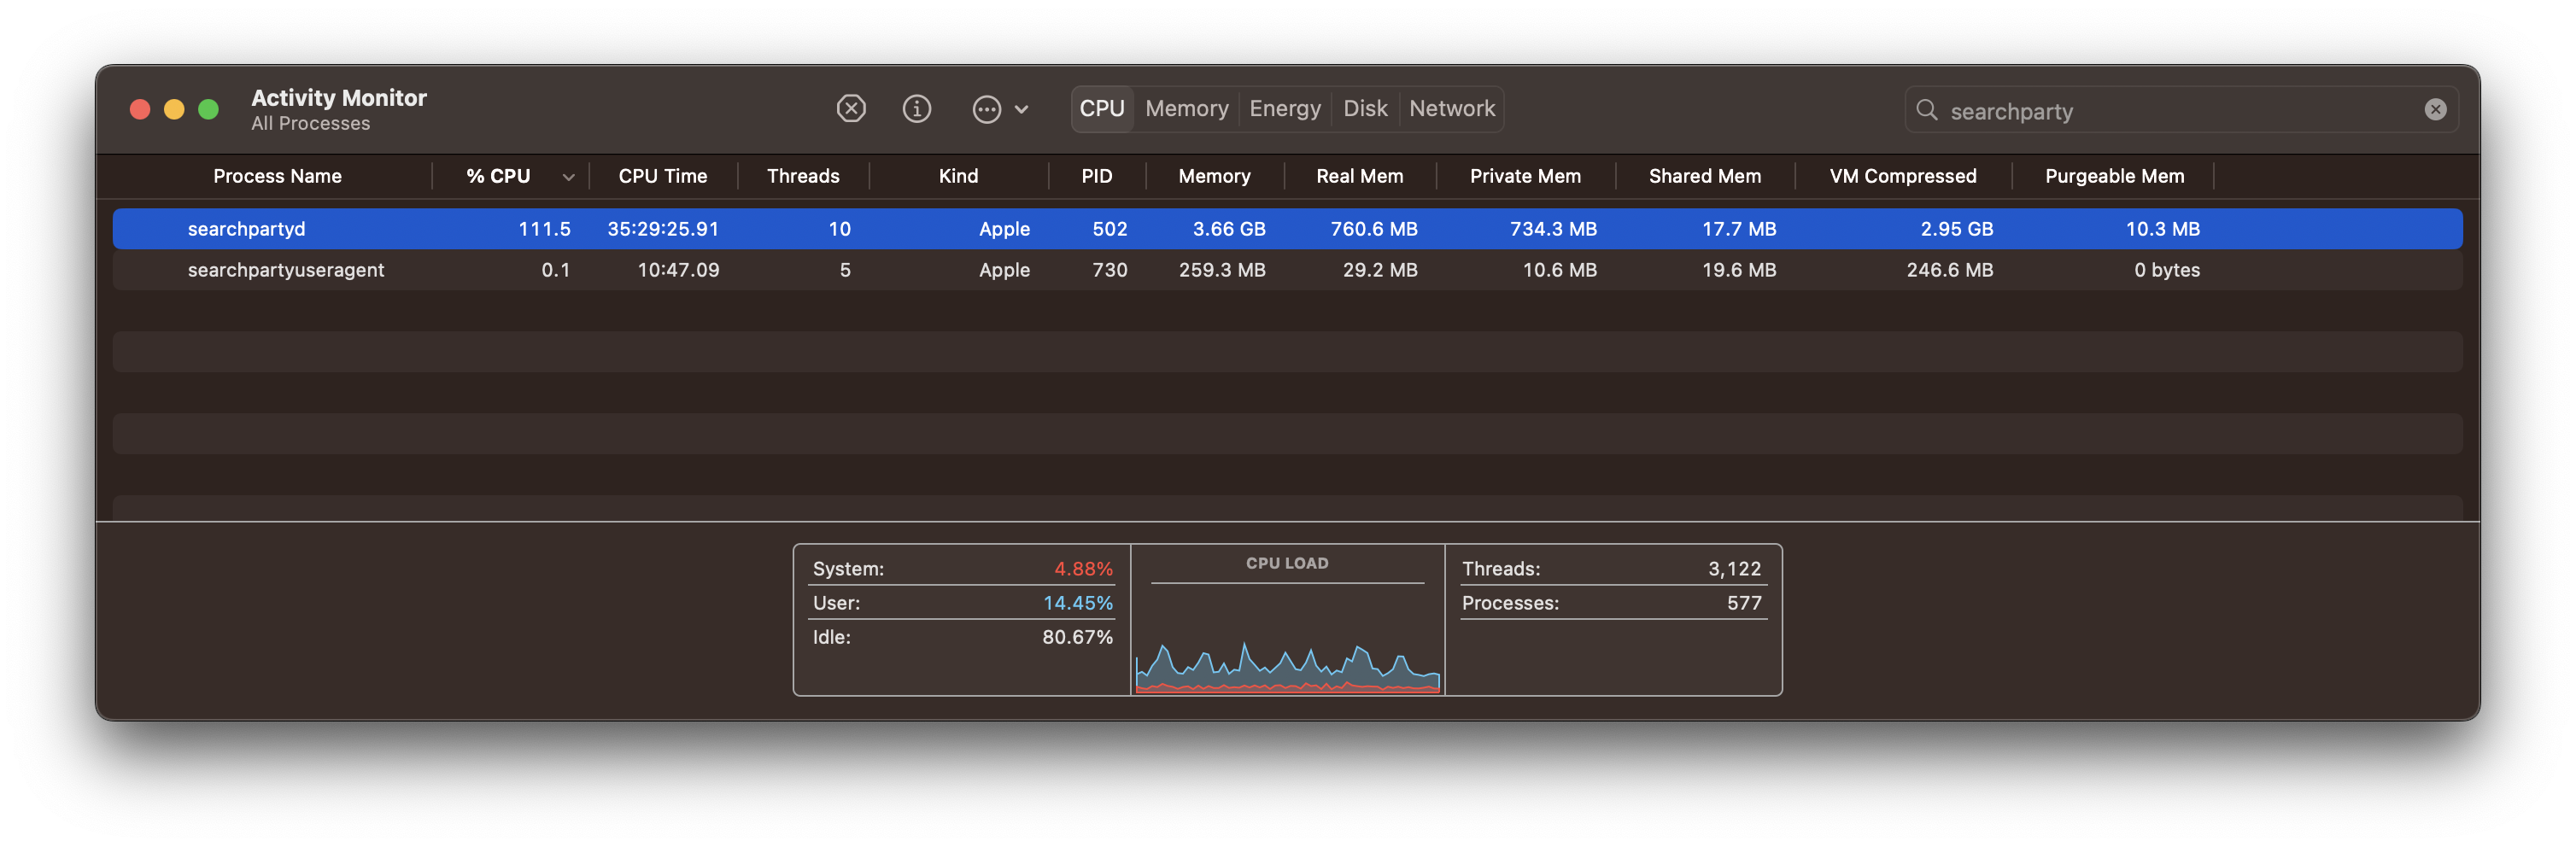
Task: Switch to the CPU tab
Action: pyautogui.click(x=1101, y=108)
